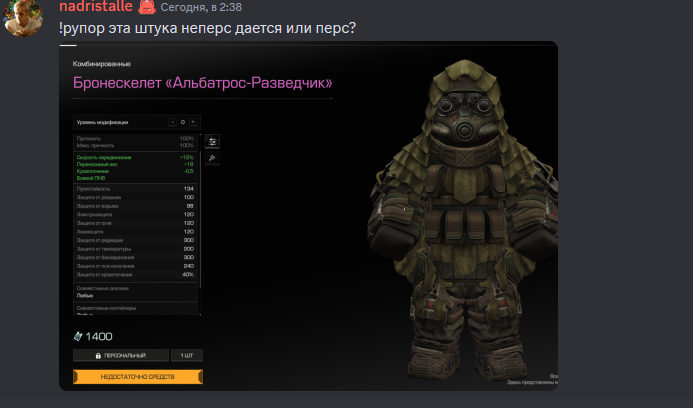The image size is (693, 408).
Task: Click the "Прочность" 100% row
Action: pyautogui.click(x=135, y=138)
